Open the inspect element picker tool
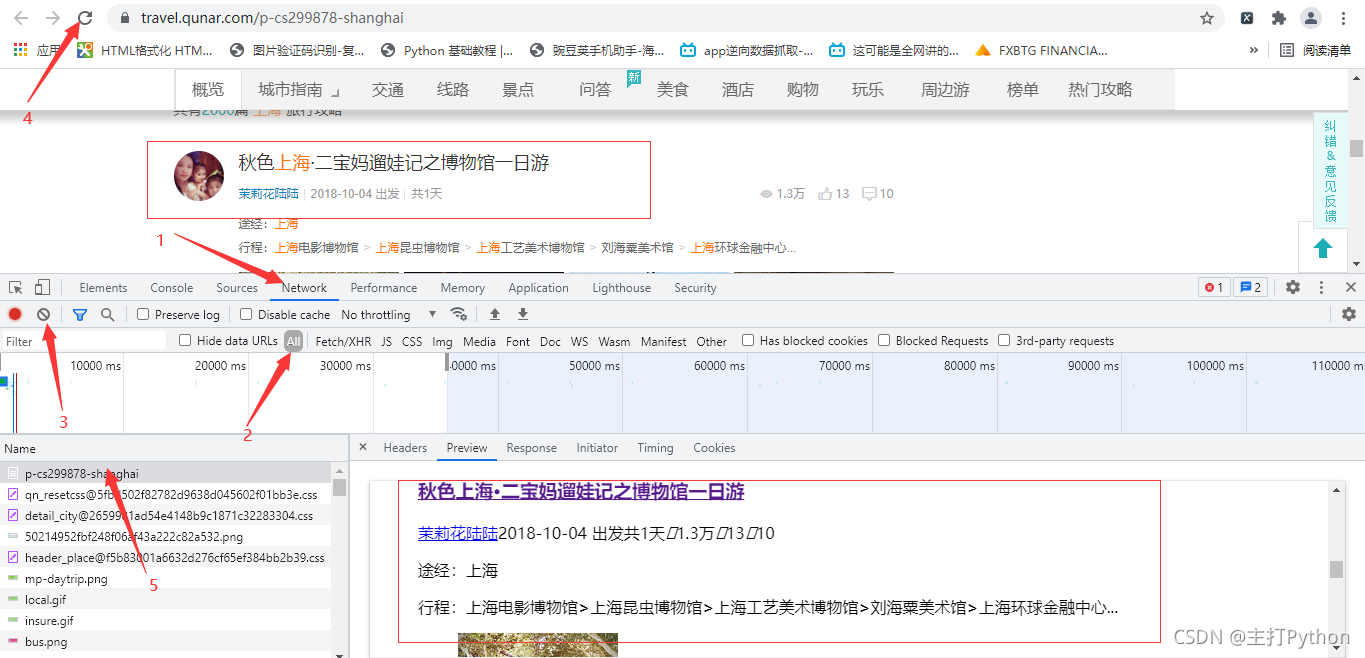1365x658 pixels. [x=15, y=288]
